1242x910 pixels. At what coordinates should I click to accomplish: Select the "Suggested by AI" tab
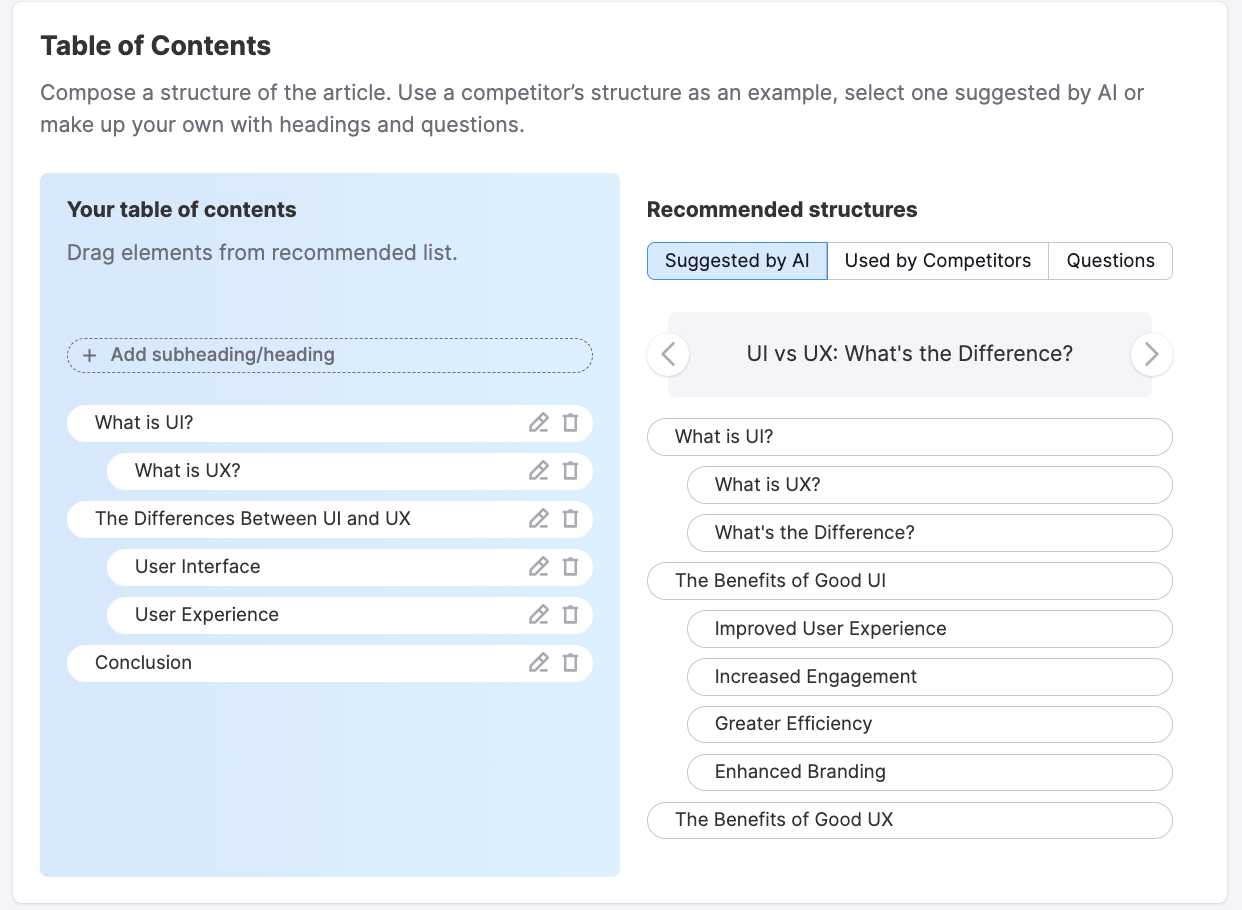[737, 260]
